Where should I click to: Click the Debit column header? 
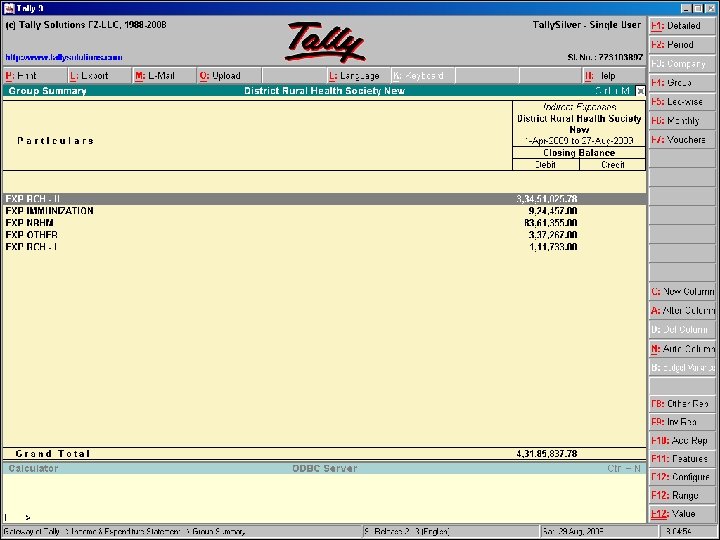546,165
